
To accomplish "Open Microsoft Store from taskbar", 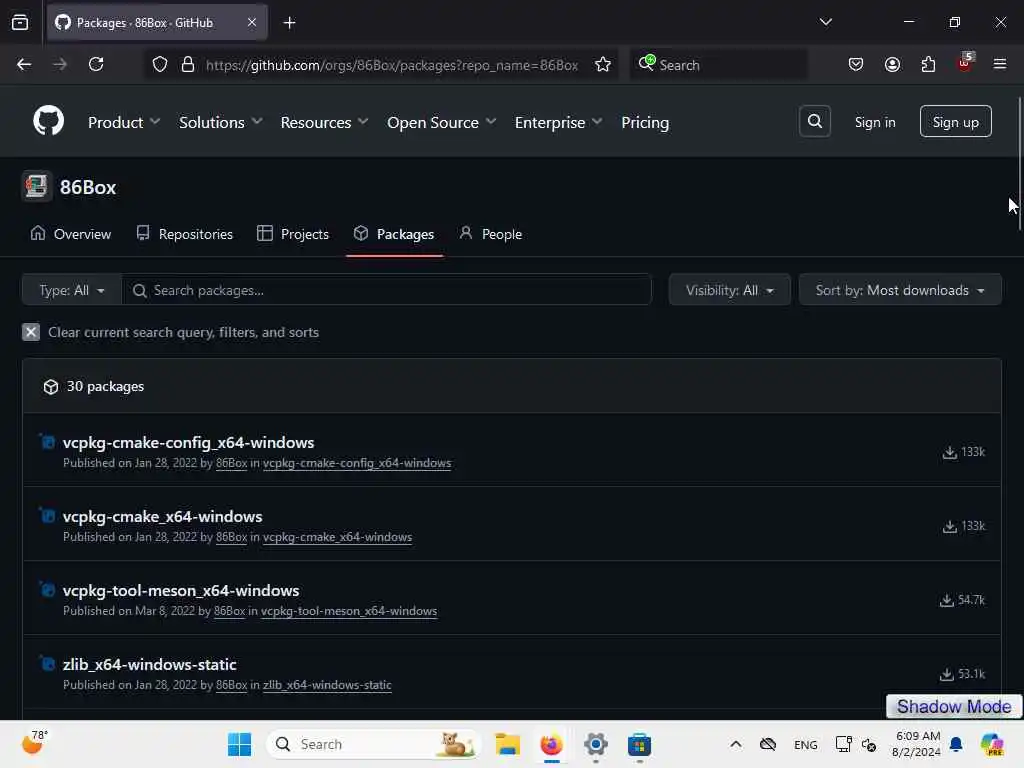I will pyautogui.click(x=639, y=744).
